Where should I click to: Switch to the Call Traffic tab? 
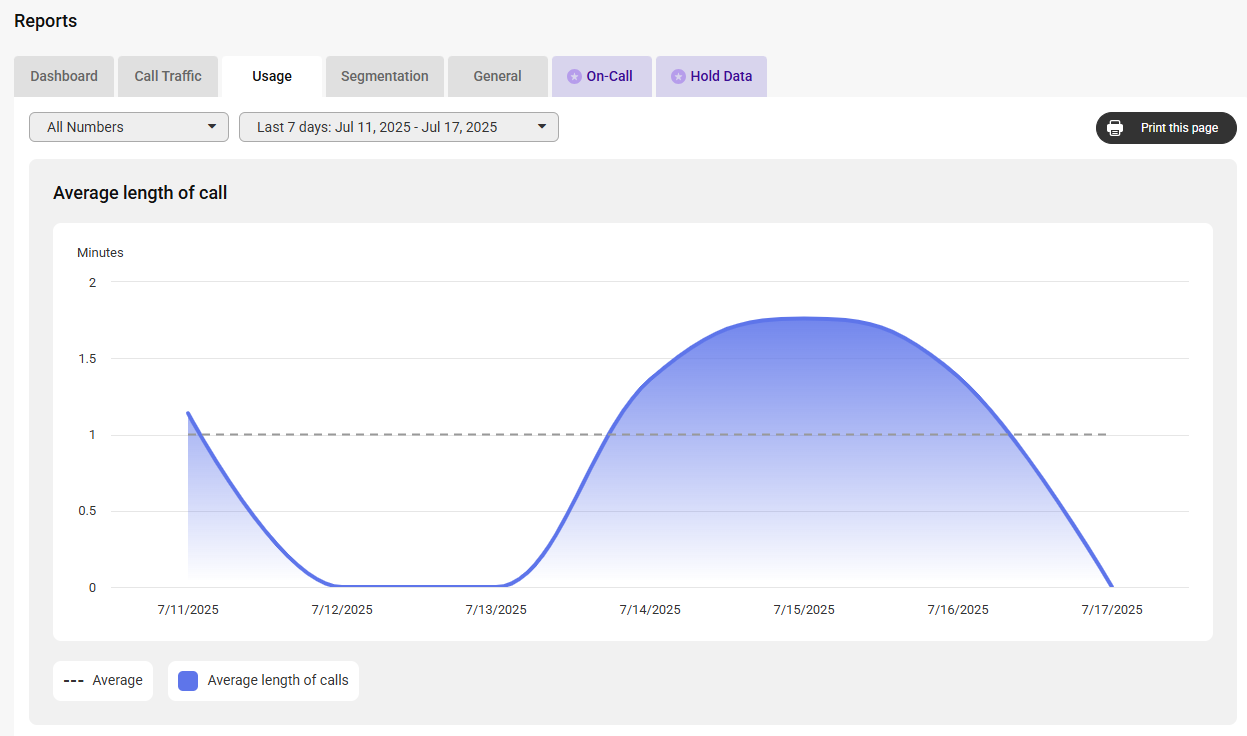pos(168,76)
